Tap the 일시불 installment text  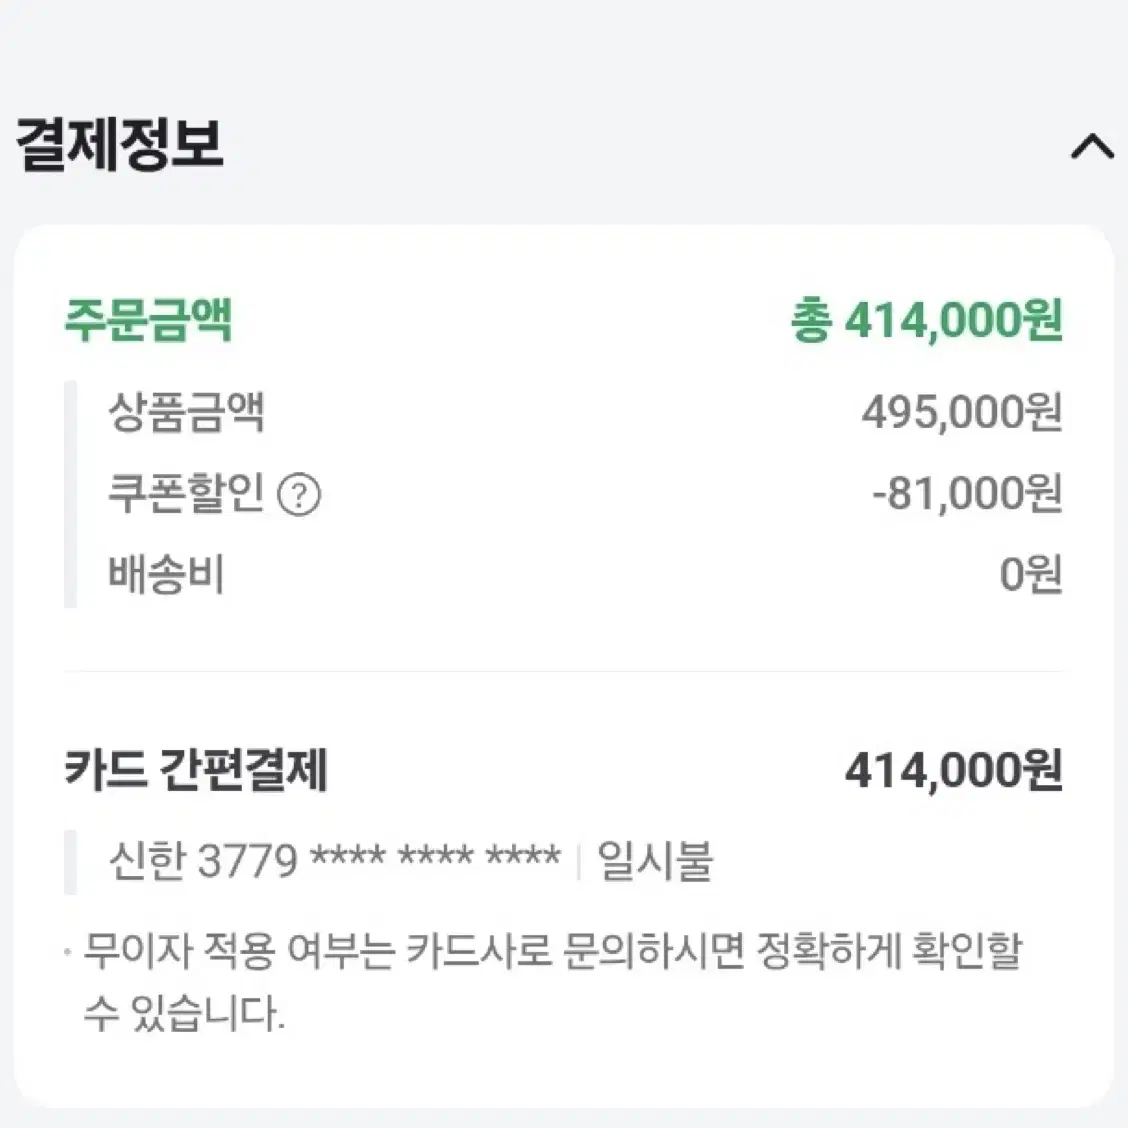coord(655,860)
